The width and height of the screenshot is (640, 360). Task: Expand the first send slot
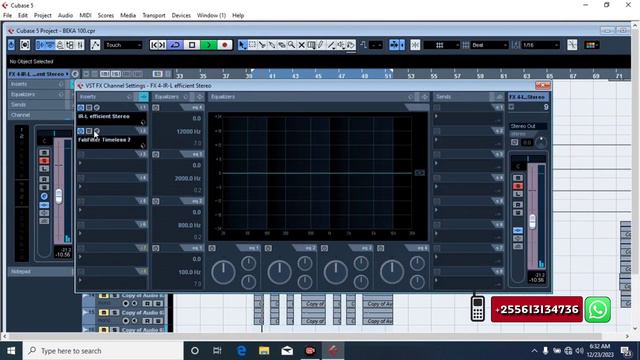click(436, 116)
